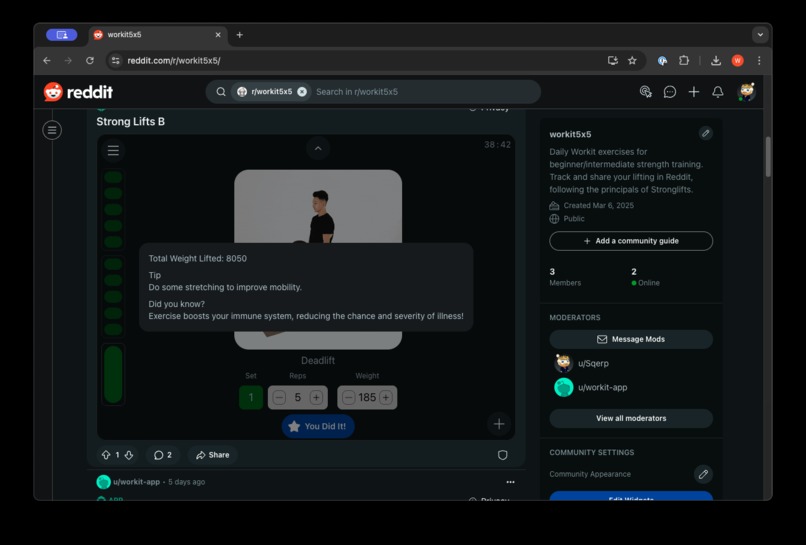Edit Community Appearance pencil icon

pos(703,474)
